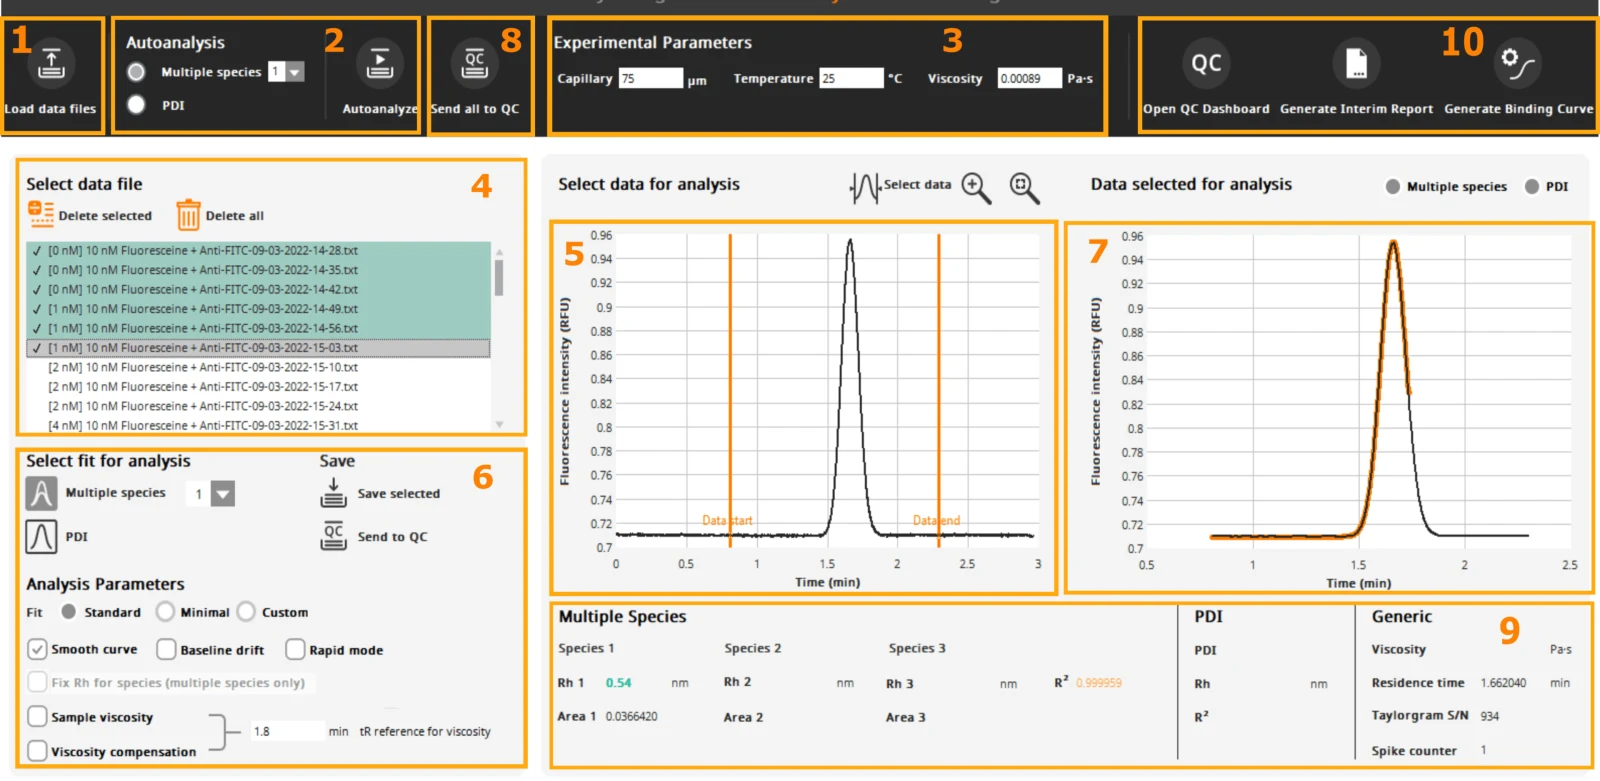
Task: Click Send to QC icon
Action: tap(333, 536)
